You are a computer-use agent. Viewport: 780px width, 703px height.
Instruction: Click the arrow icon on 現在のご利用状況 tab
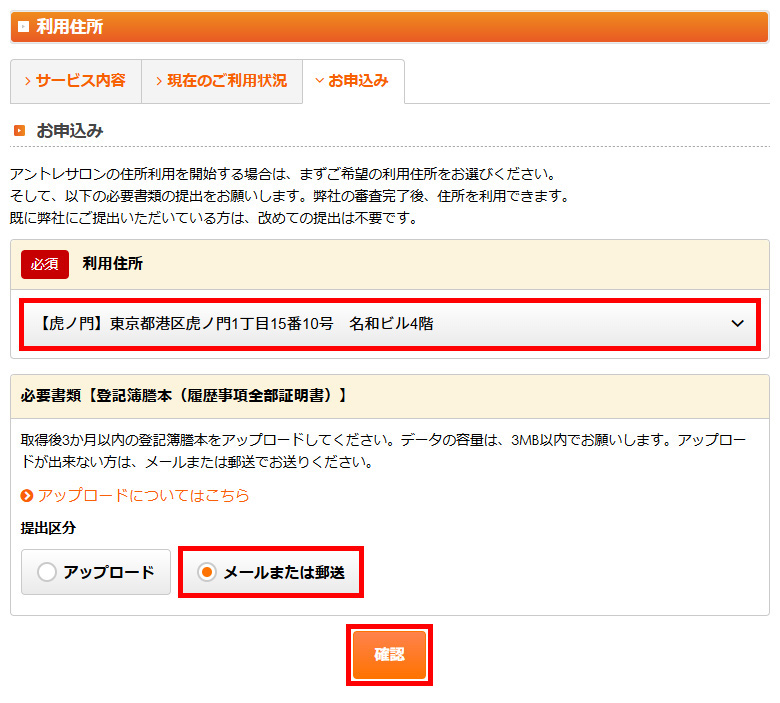coord(159,81)
